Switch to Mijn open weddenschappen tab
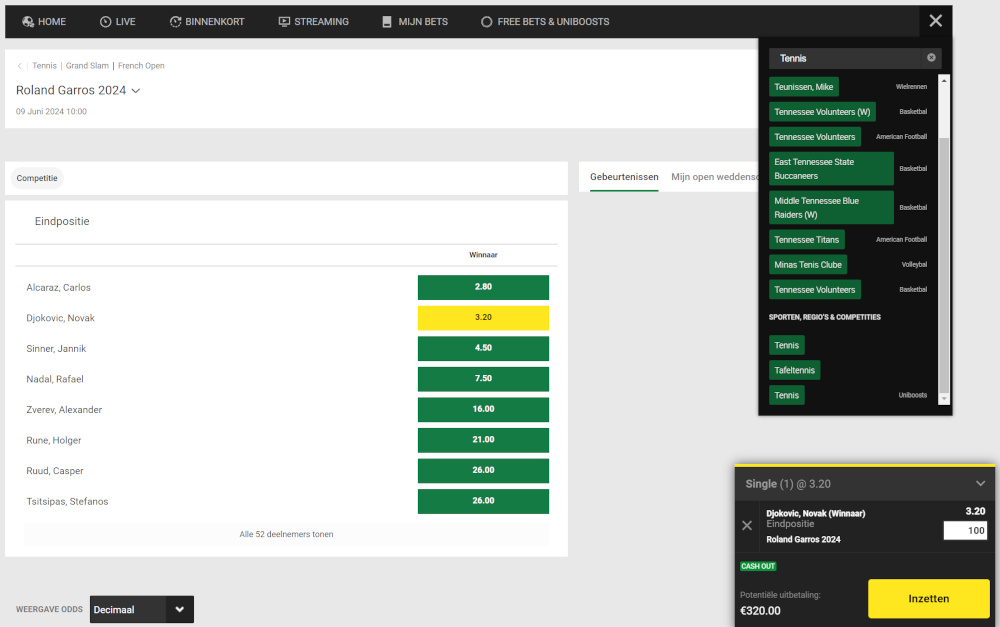This screenshot has width=1000, height=627. coord(714,177)
